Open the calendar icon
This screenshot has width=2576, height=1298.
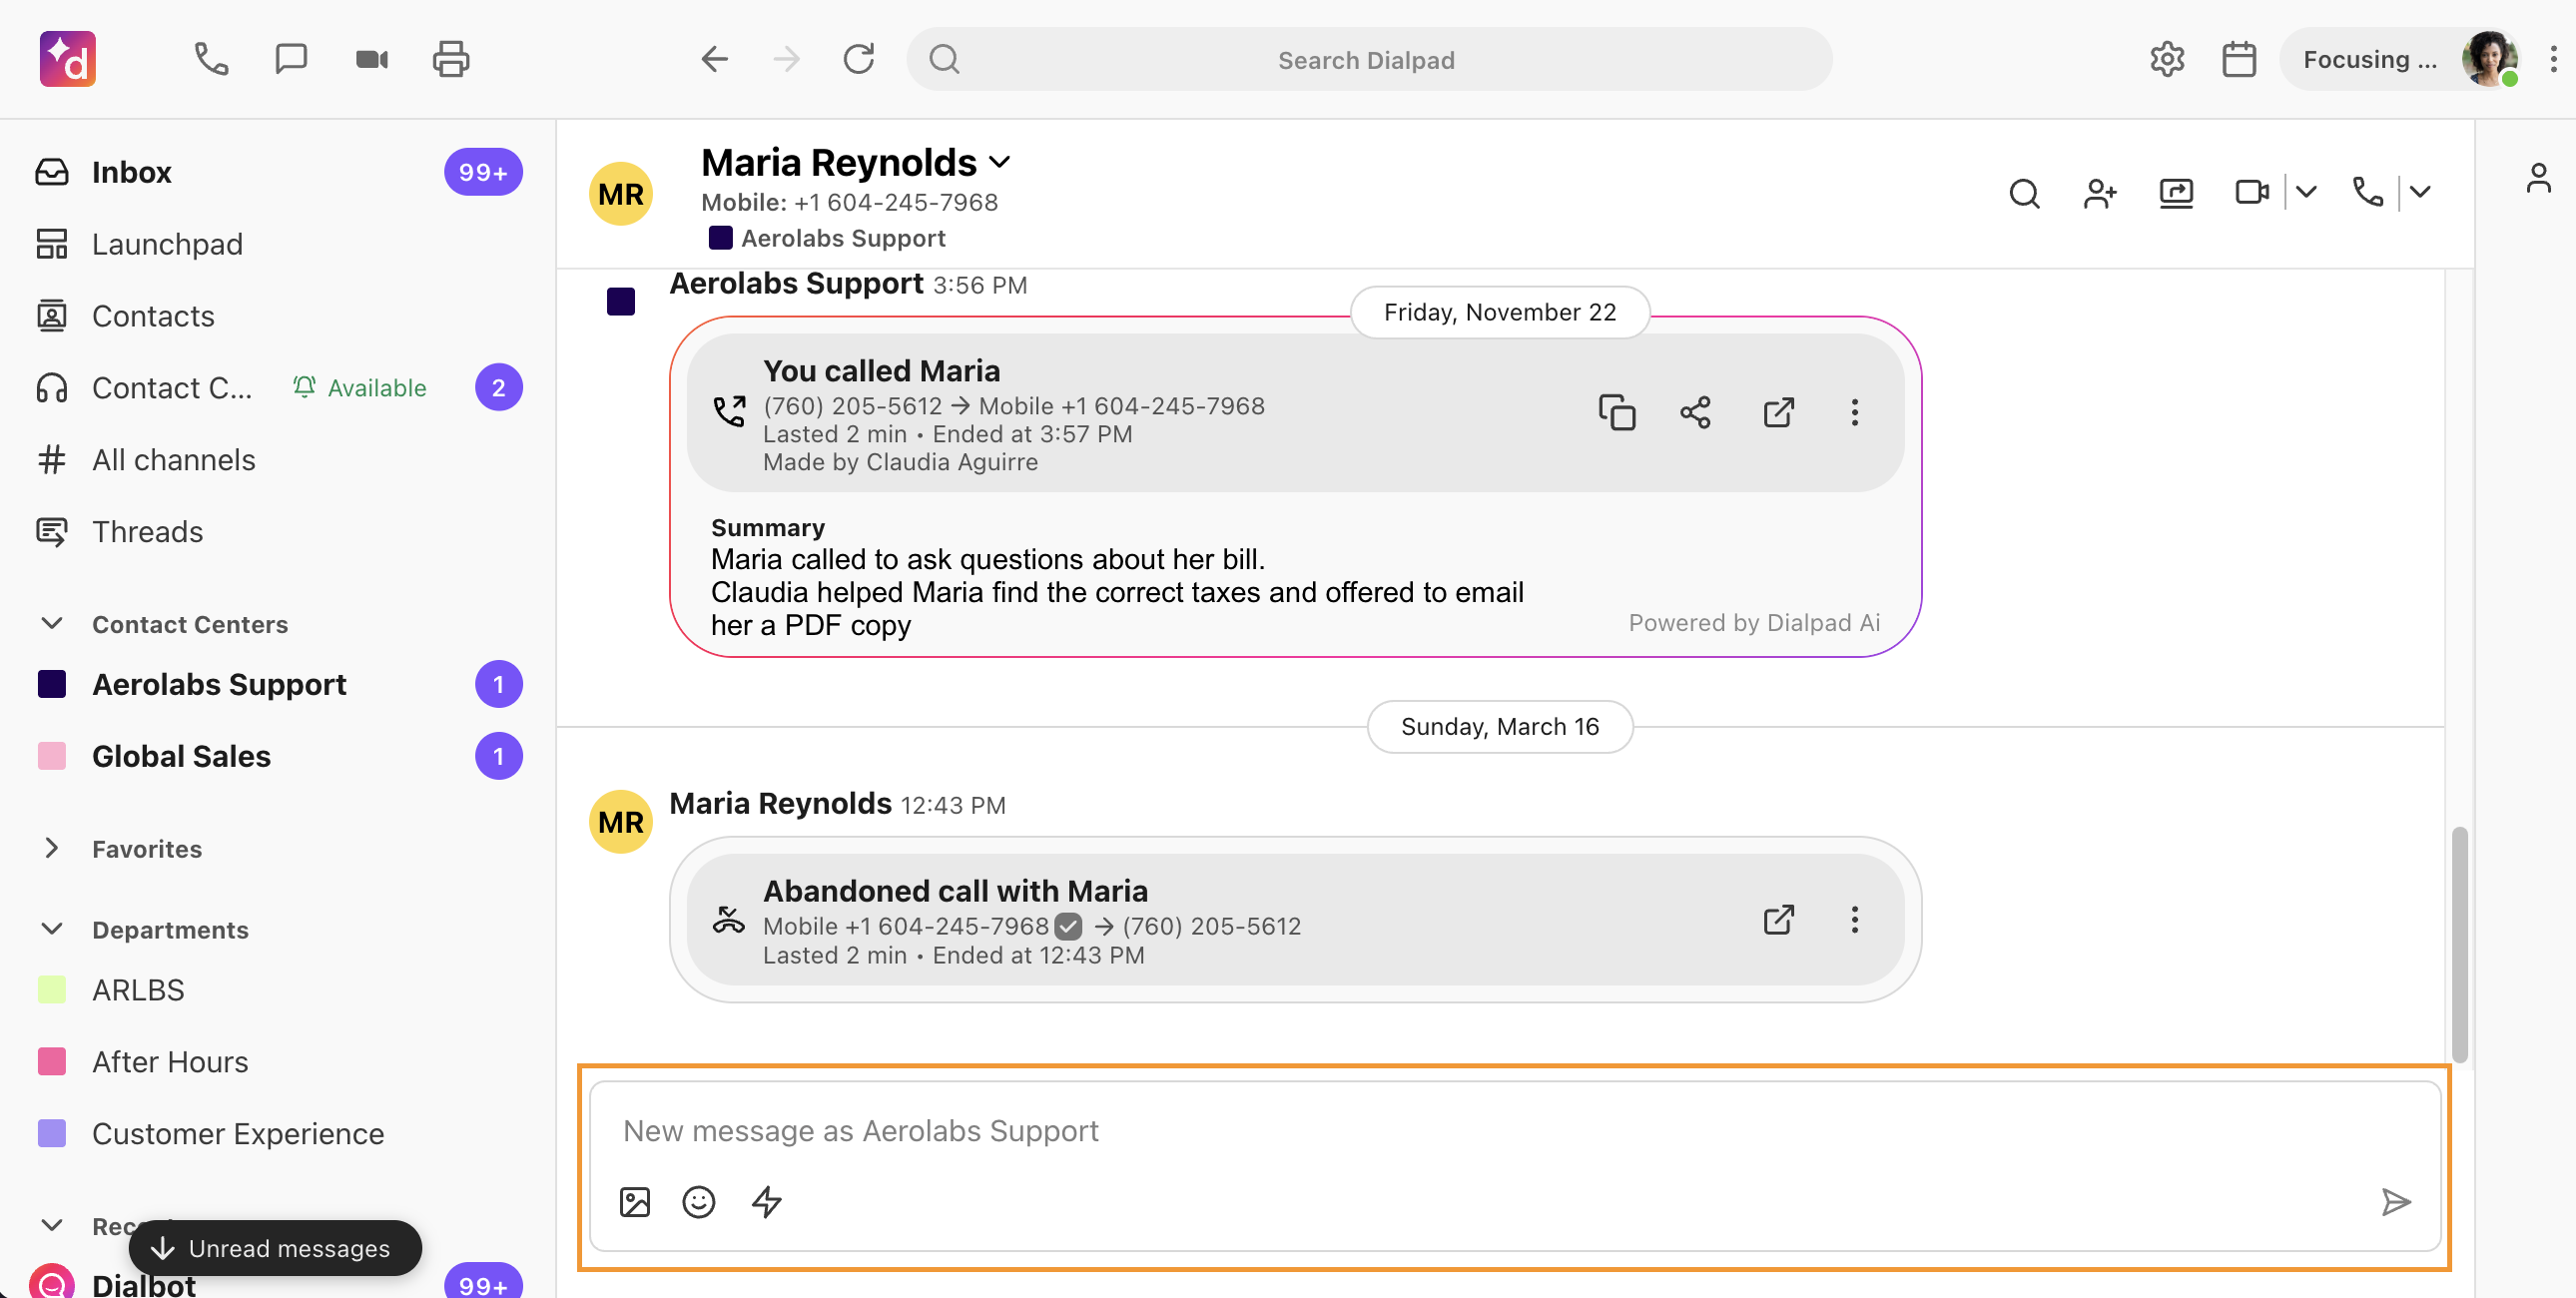2239,59
